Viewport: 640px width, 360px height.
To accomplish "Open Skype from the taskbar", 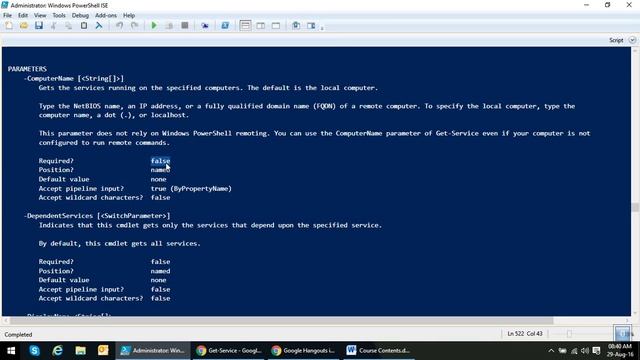I will coord(34,350).
